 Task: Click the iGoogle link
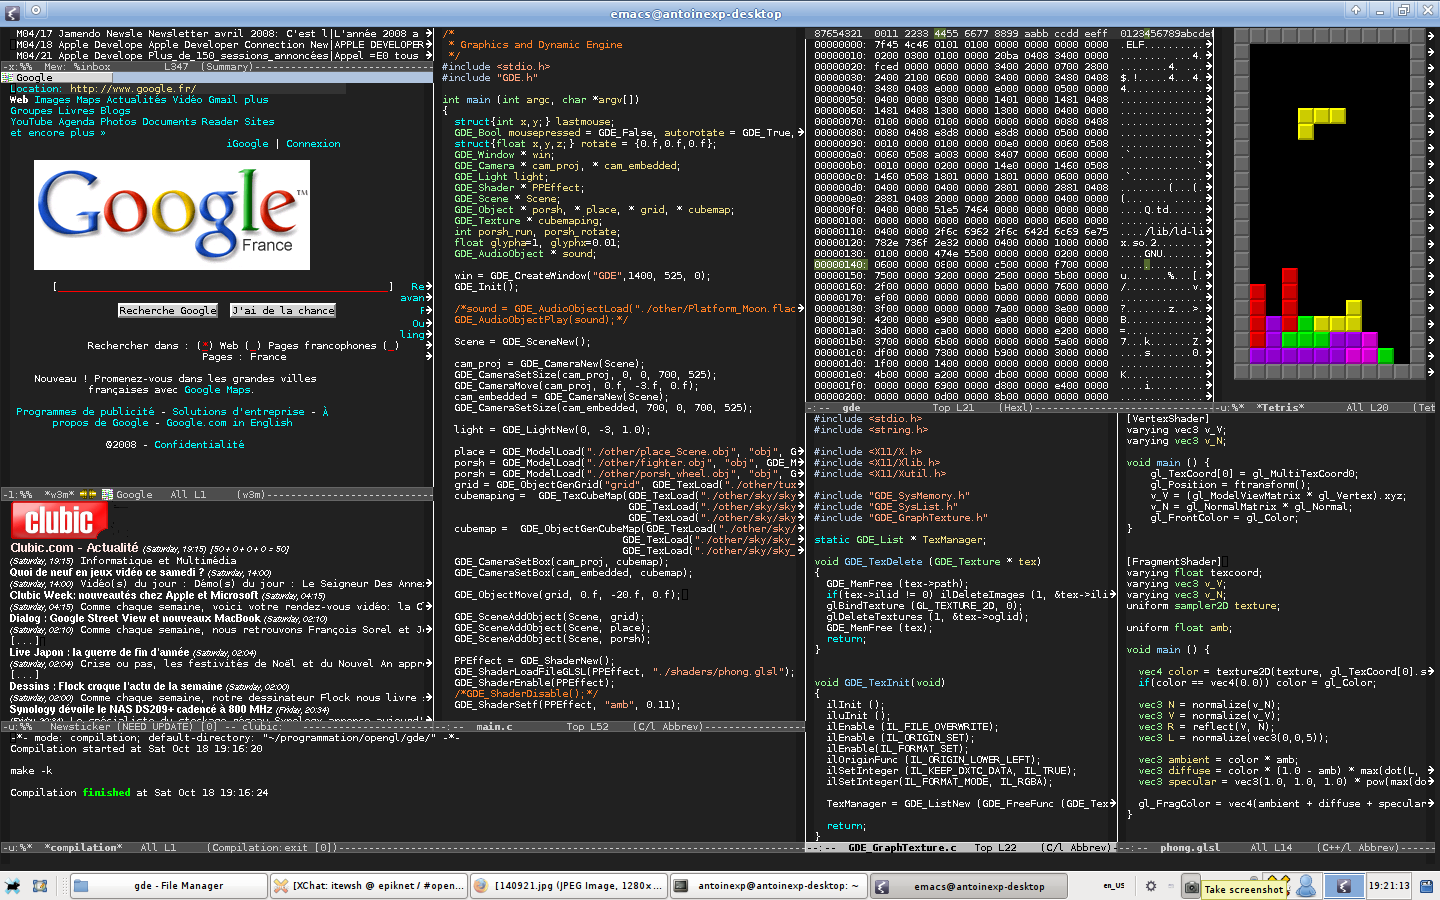pyautogui.click(x=247, y=144)
